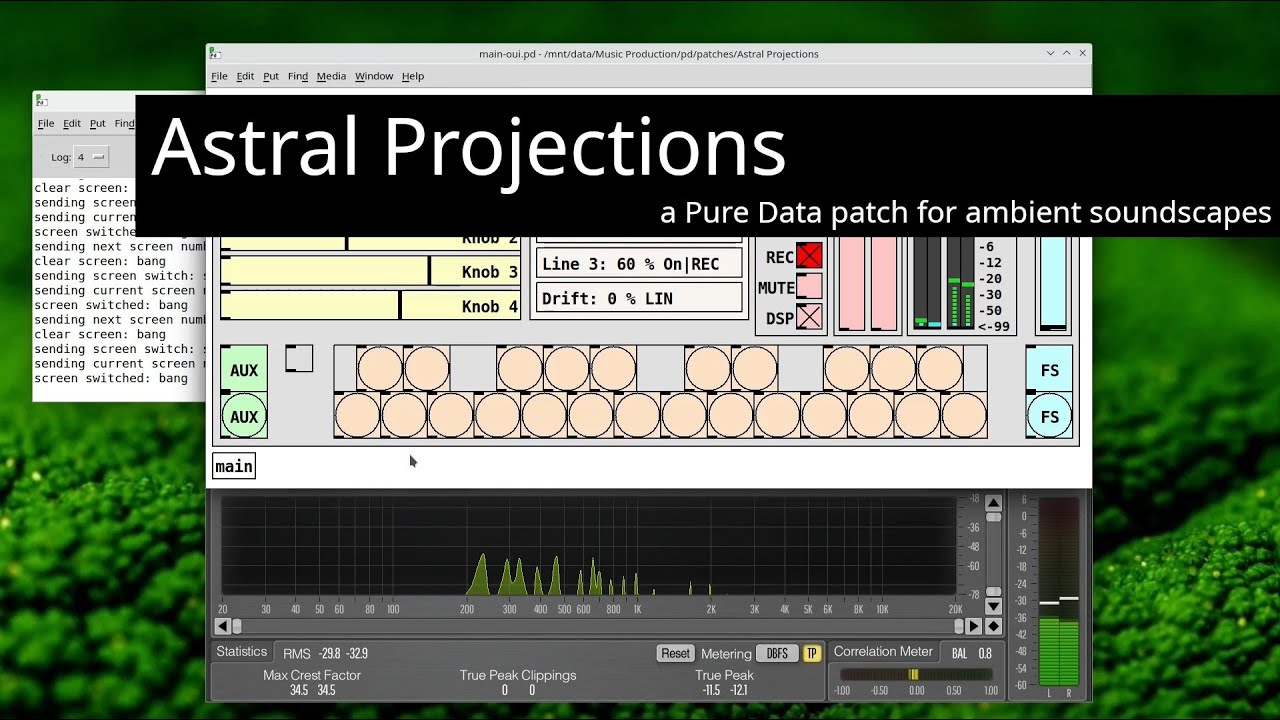Click the third round key in lower keyboard row
Image resolution: width=1280 pixels, height=720 pixels.
450,415
